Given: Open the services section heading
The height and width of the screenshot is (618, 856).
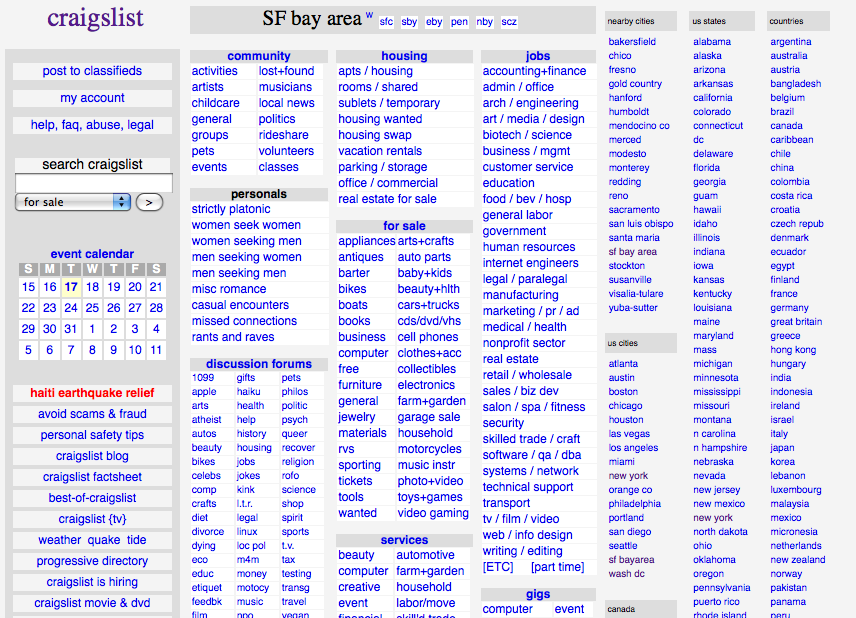Looking at the screenshot, I should (404, 539).
